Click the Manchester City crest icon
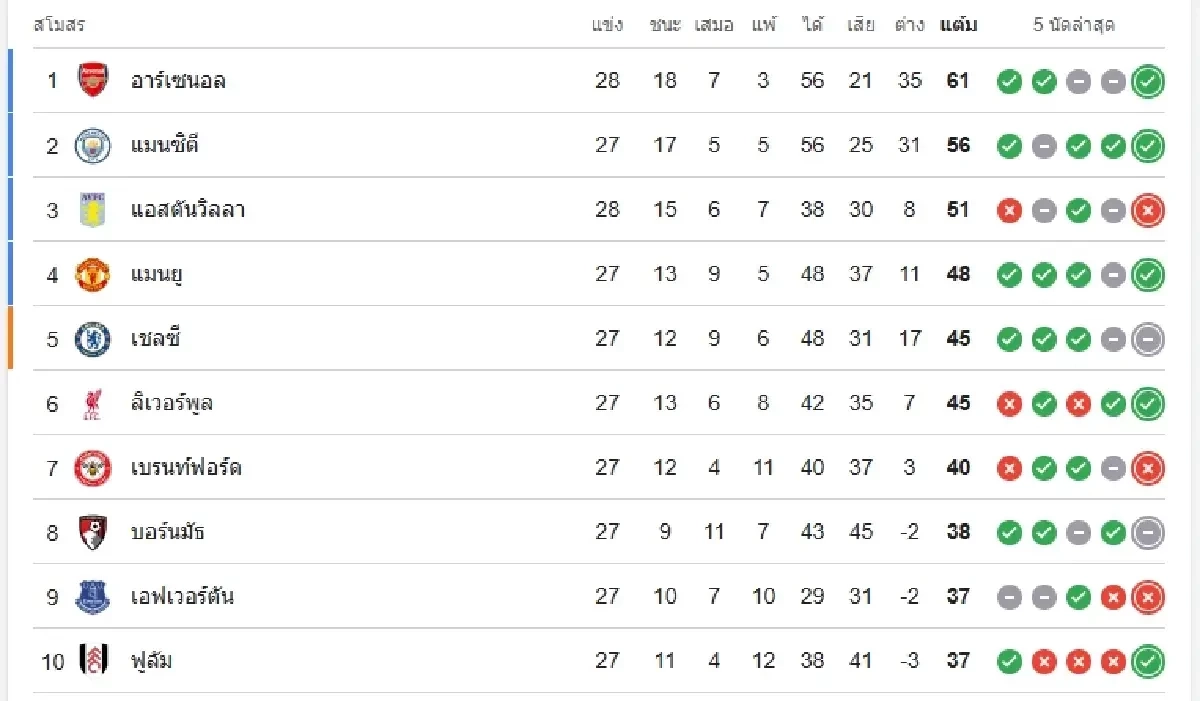The width and height of the screenshot is (1200, 701). (x=93, y=145)
